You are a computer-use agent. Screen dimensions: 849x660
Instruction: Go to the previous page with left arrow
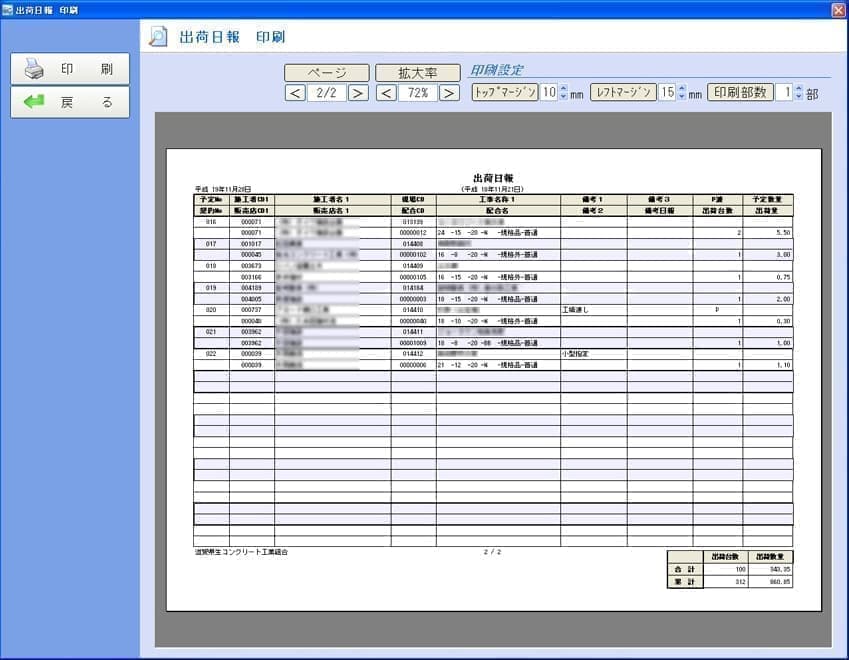295,93
